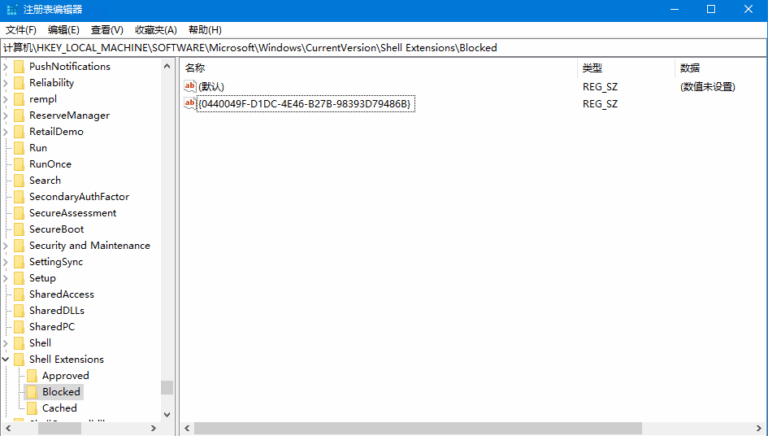The image size is (768, 436).
Task: Collapse the Shell Extensions tree node
Action: (6, 359)
